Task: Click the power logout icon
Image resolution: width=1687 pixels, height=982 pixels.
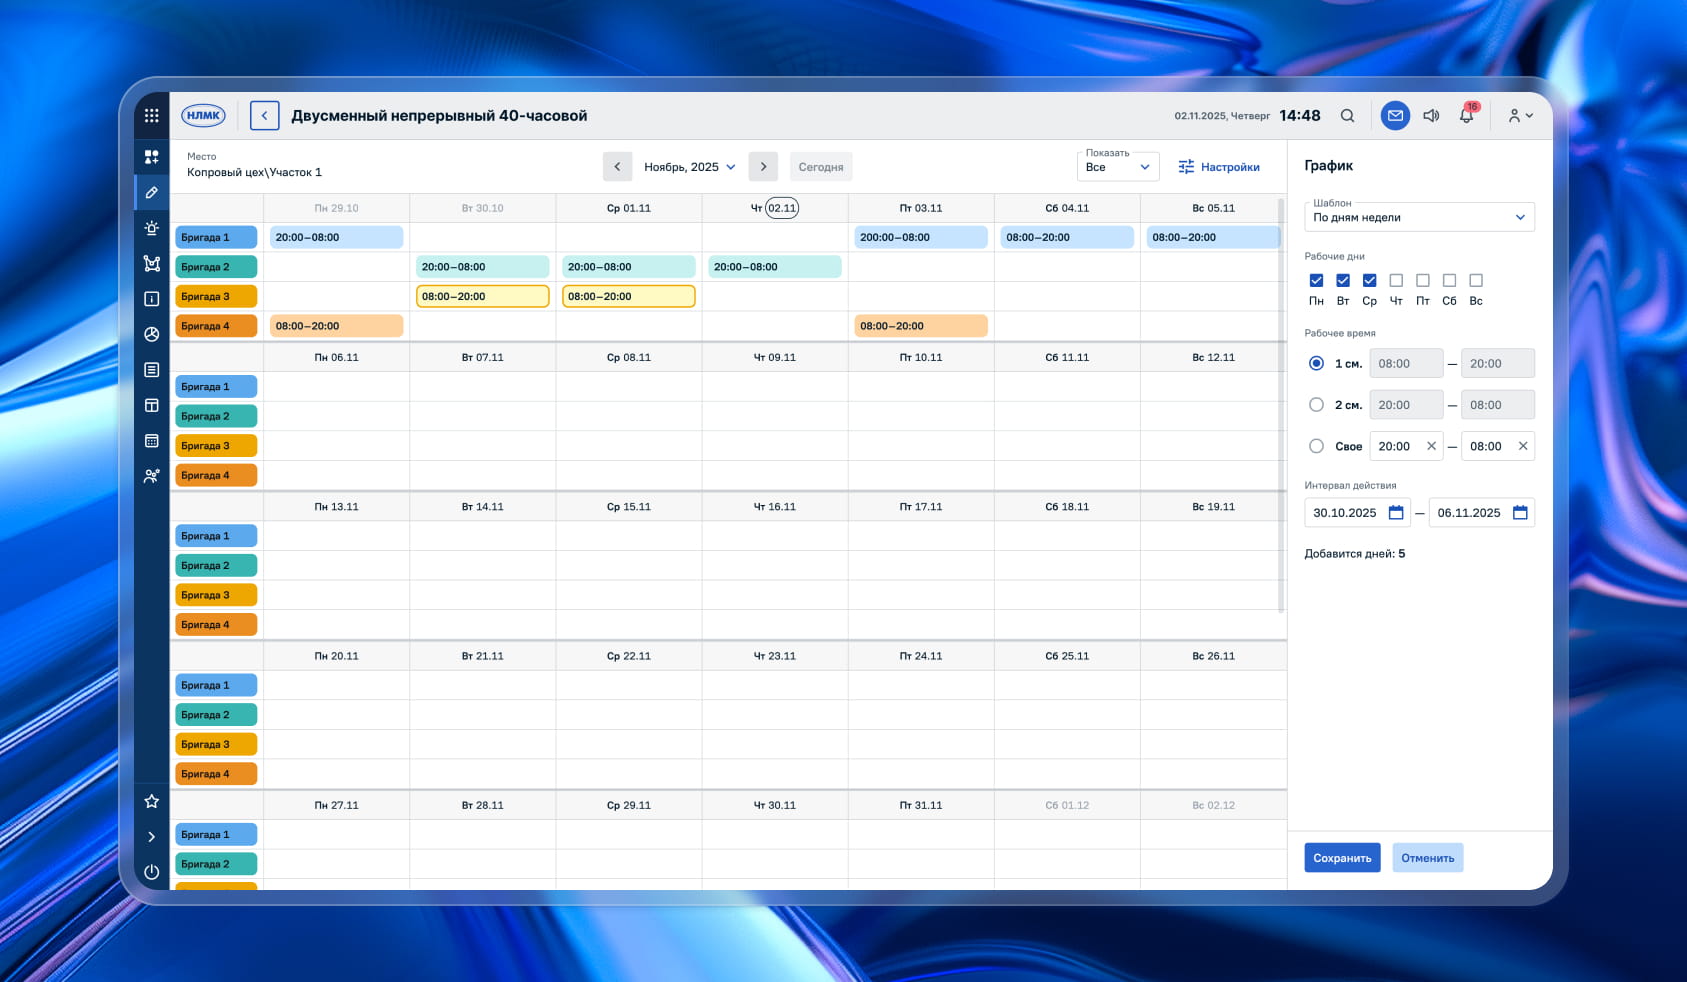Action: 152,872
